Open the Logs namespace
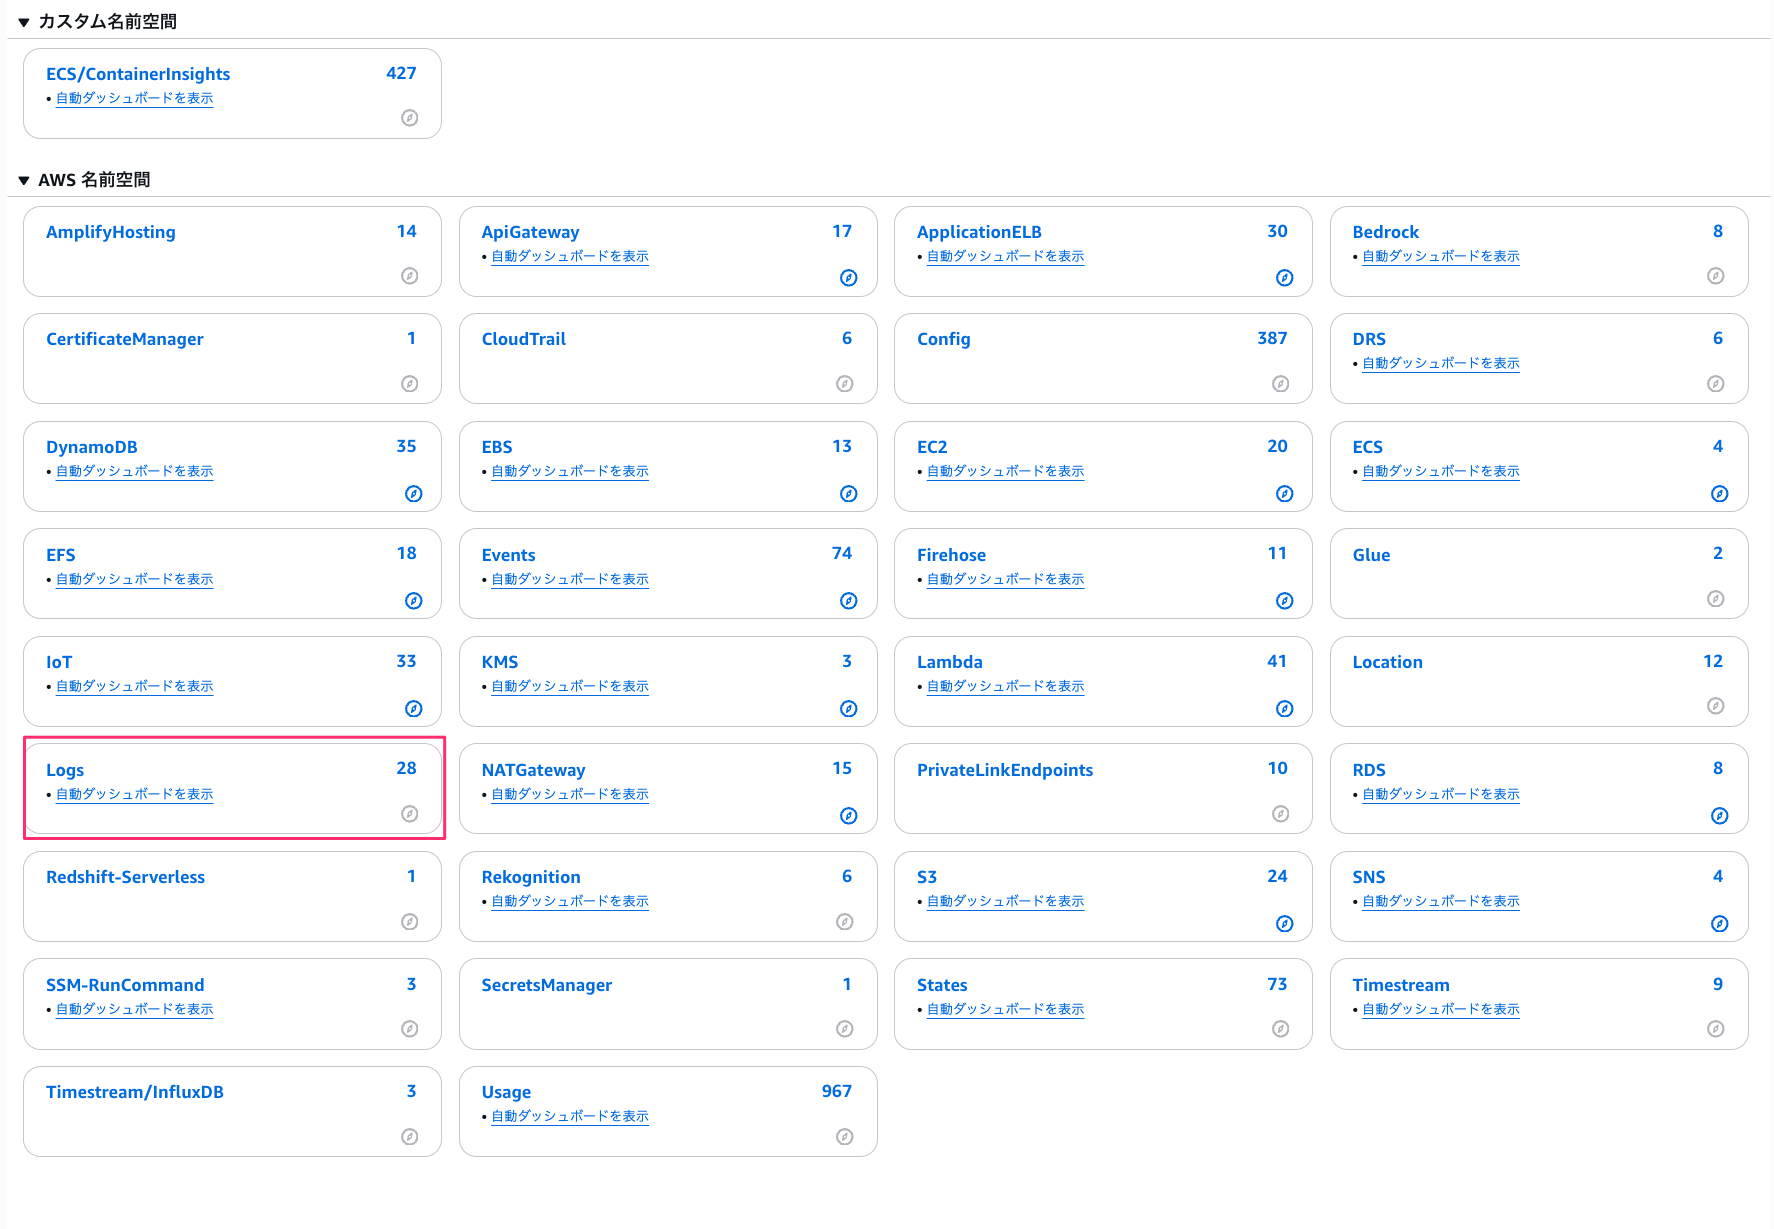 click(x=65, y=770)
